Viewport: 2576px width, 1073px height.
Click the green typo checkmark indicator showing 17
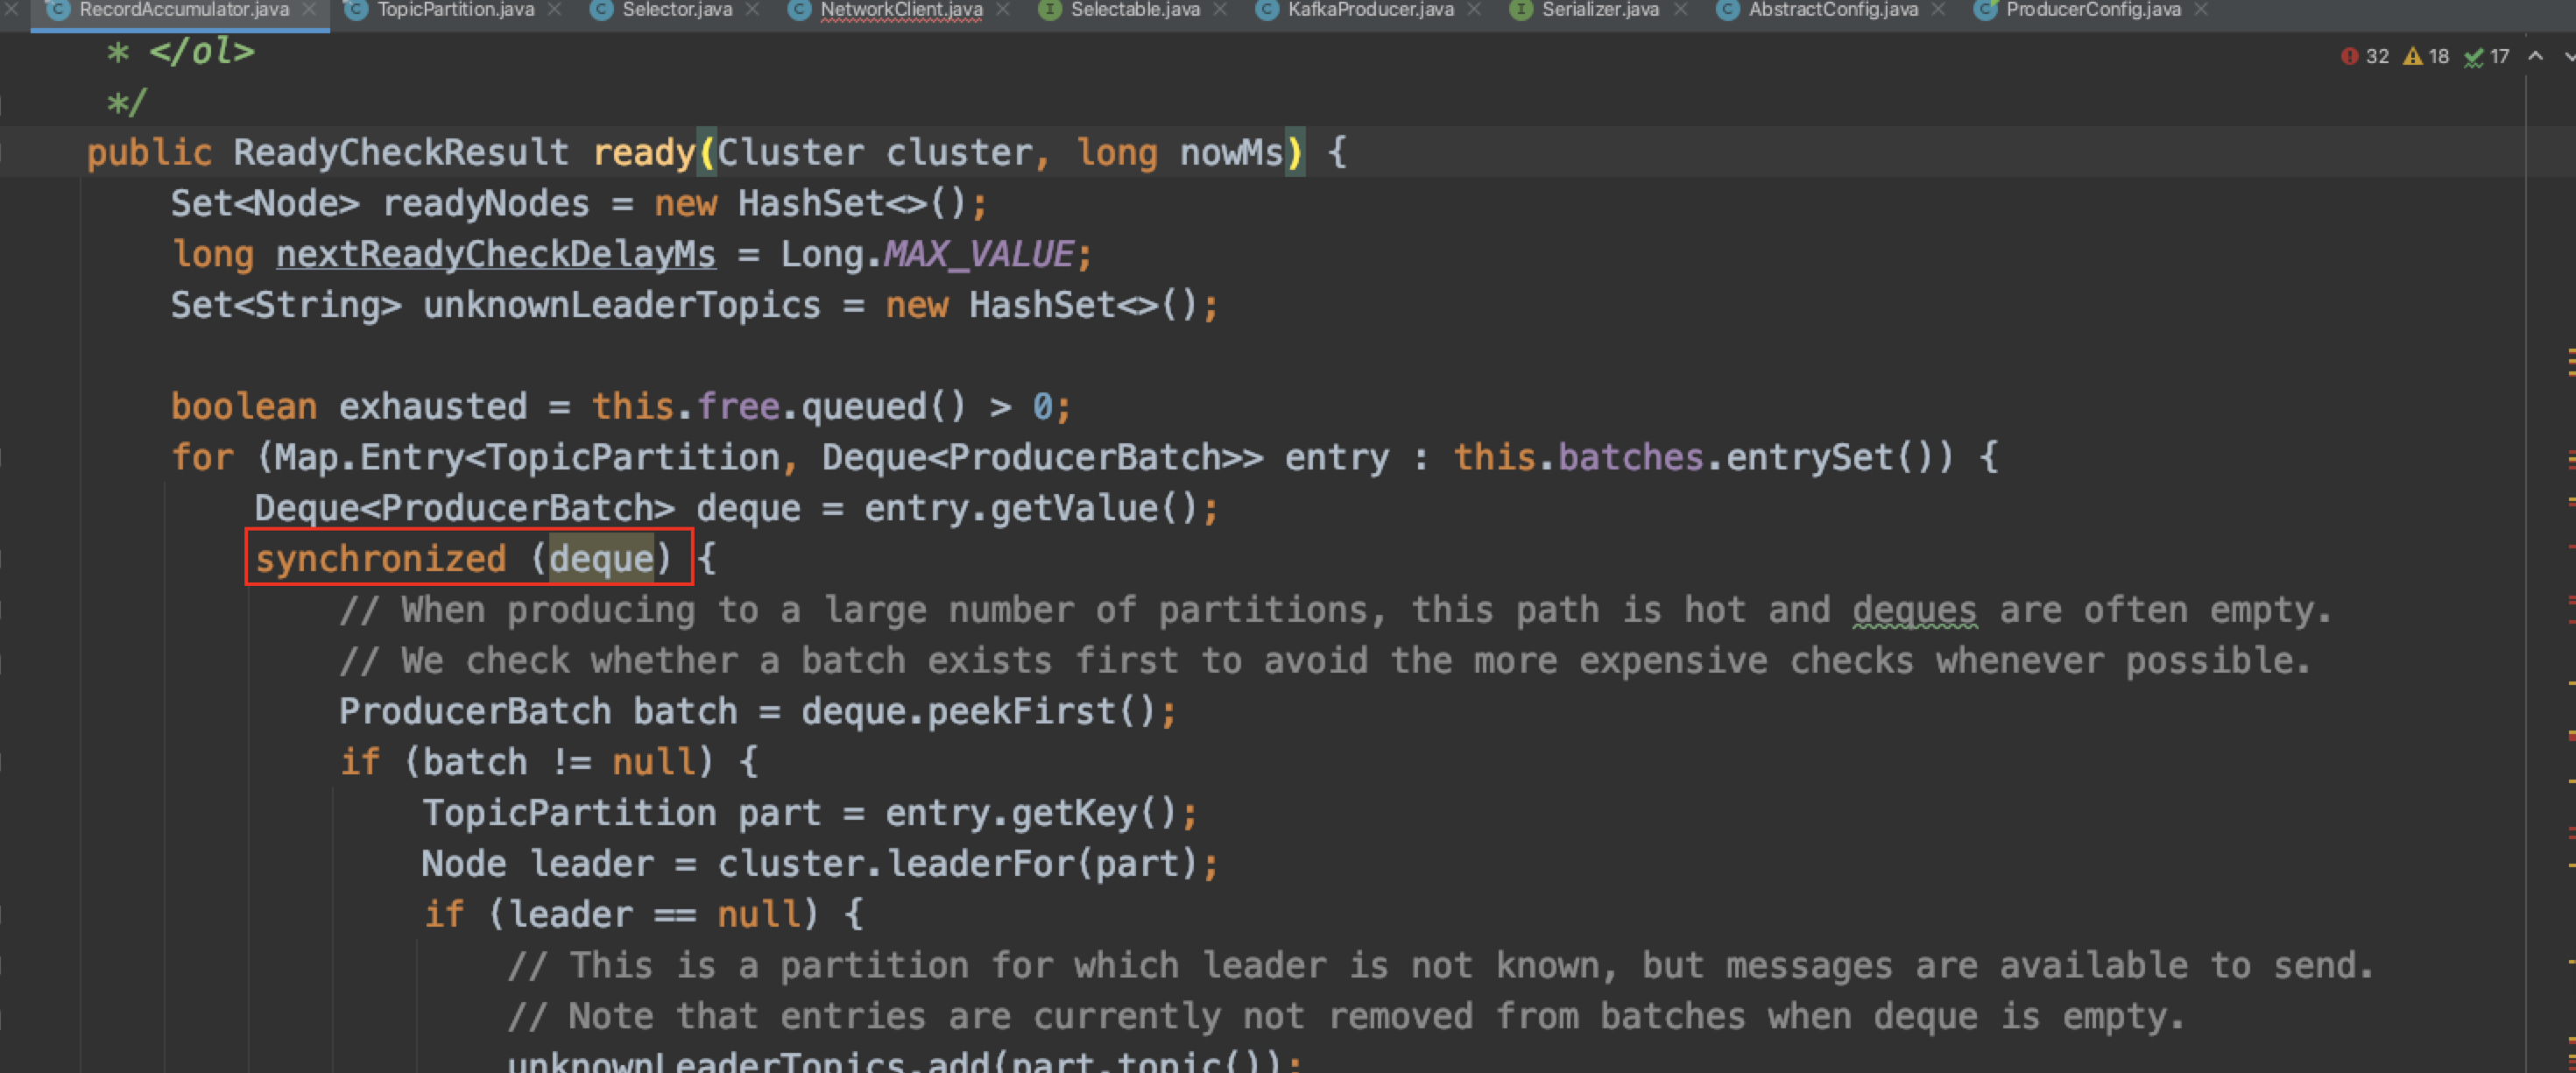pyautogui.click(x=2487, y=57)
